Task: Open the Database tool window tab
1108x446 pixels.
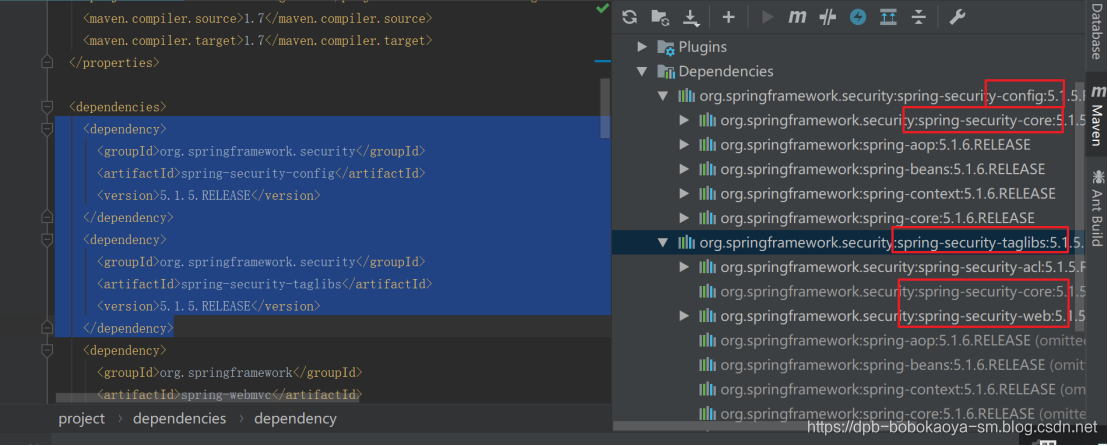Action: (1096, 30)
